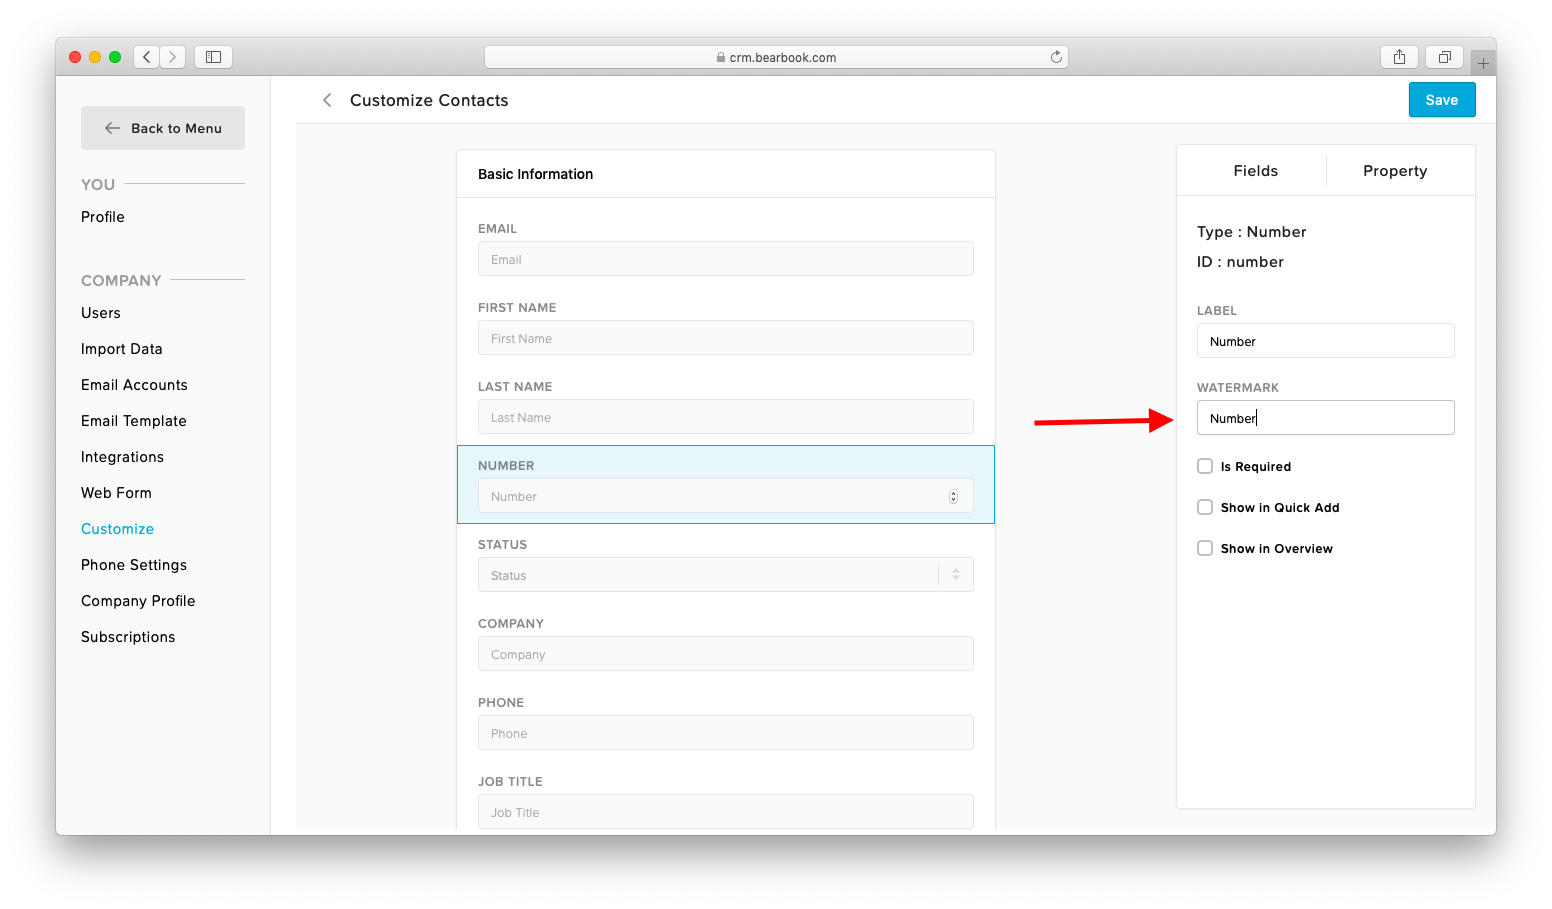
Task: Click the Watermark input field
Action: point(1325,418)
